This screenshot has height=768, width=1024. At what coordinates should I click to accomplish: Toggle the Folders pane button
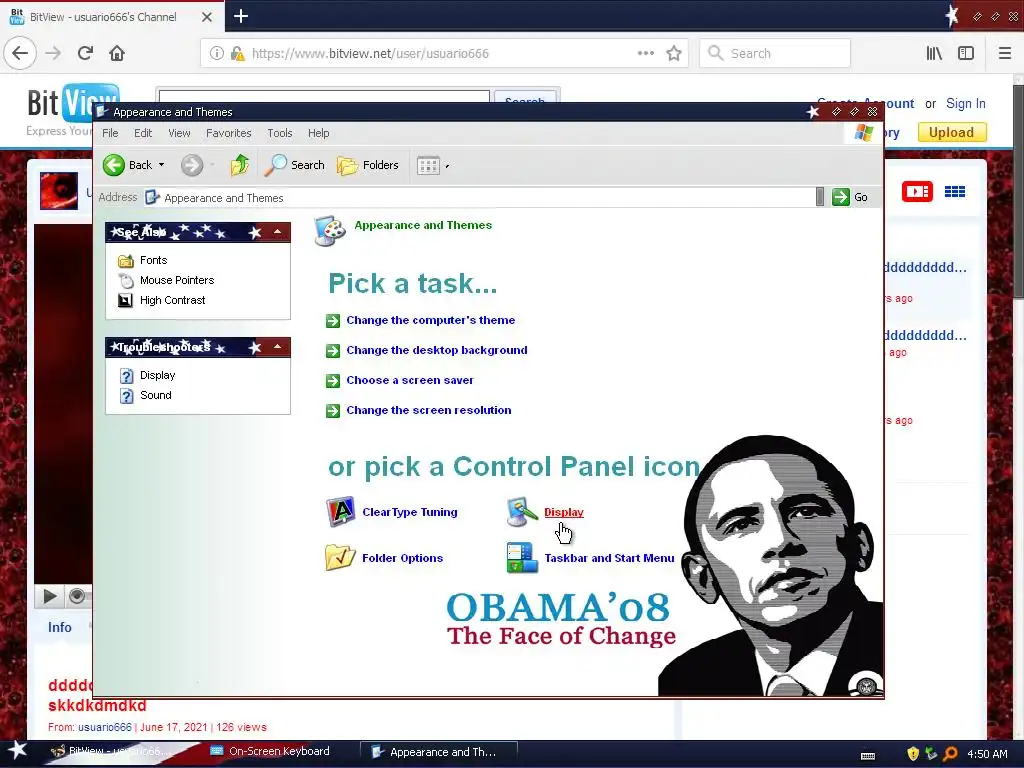pos(368,165)
